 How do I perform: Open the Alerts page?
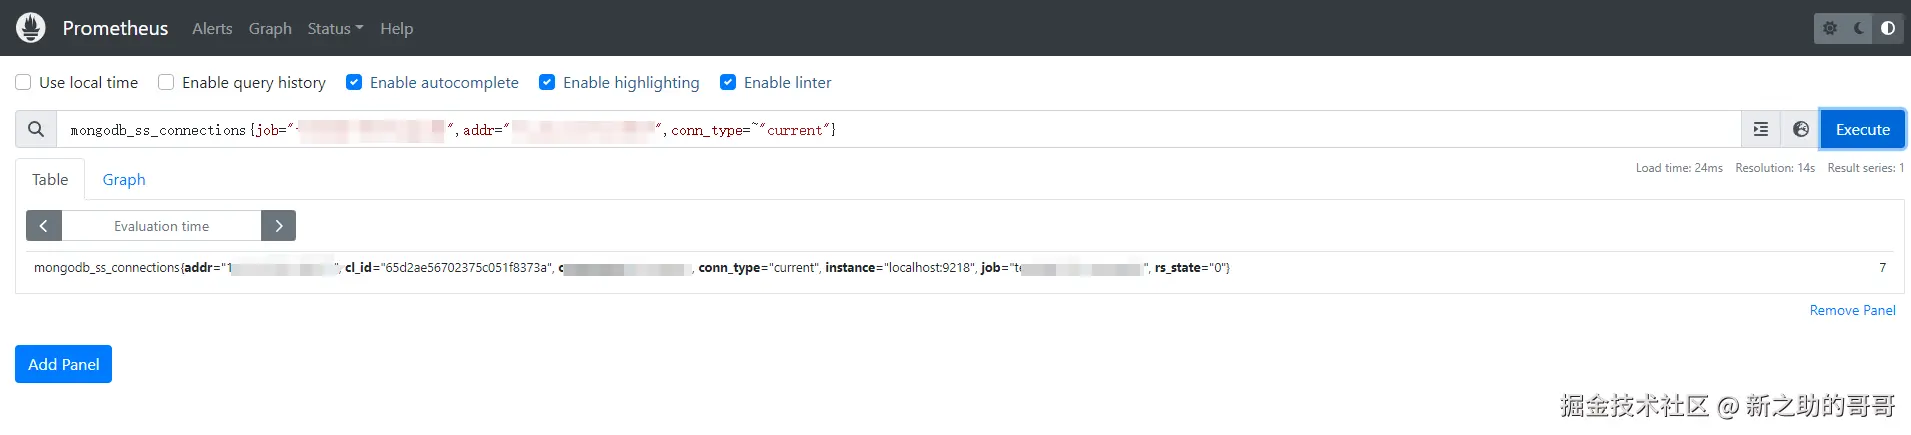(212, 29)
